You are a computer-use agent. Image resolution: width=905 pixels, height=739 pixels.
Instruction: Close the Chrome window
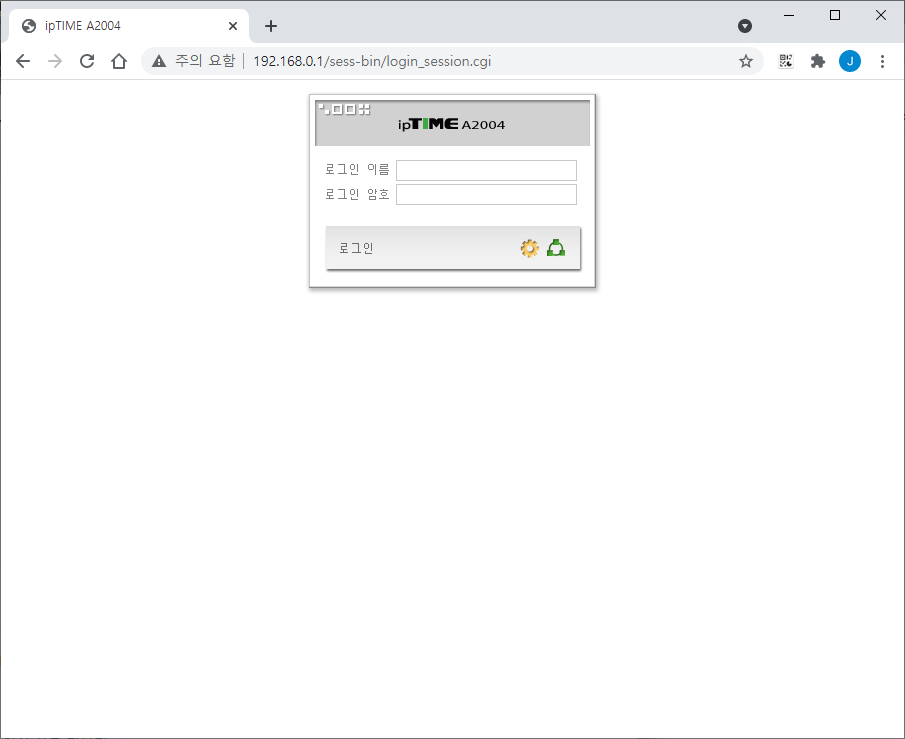tap(881, 15)
